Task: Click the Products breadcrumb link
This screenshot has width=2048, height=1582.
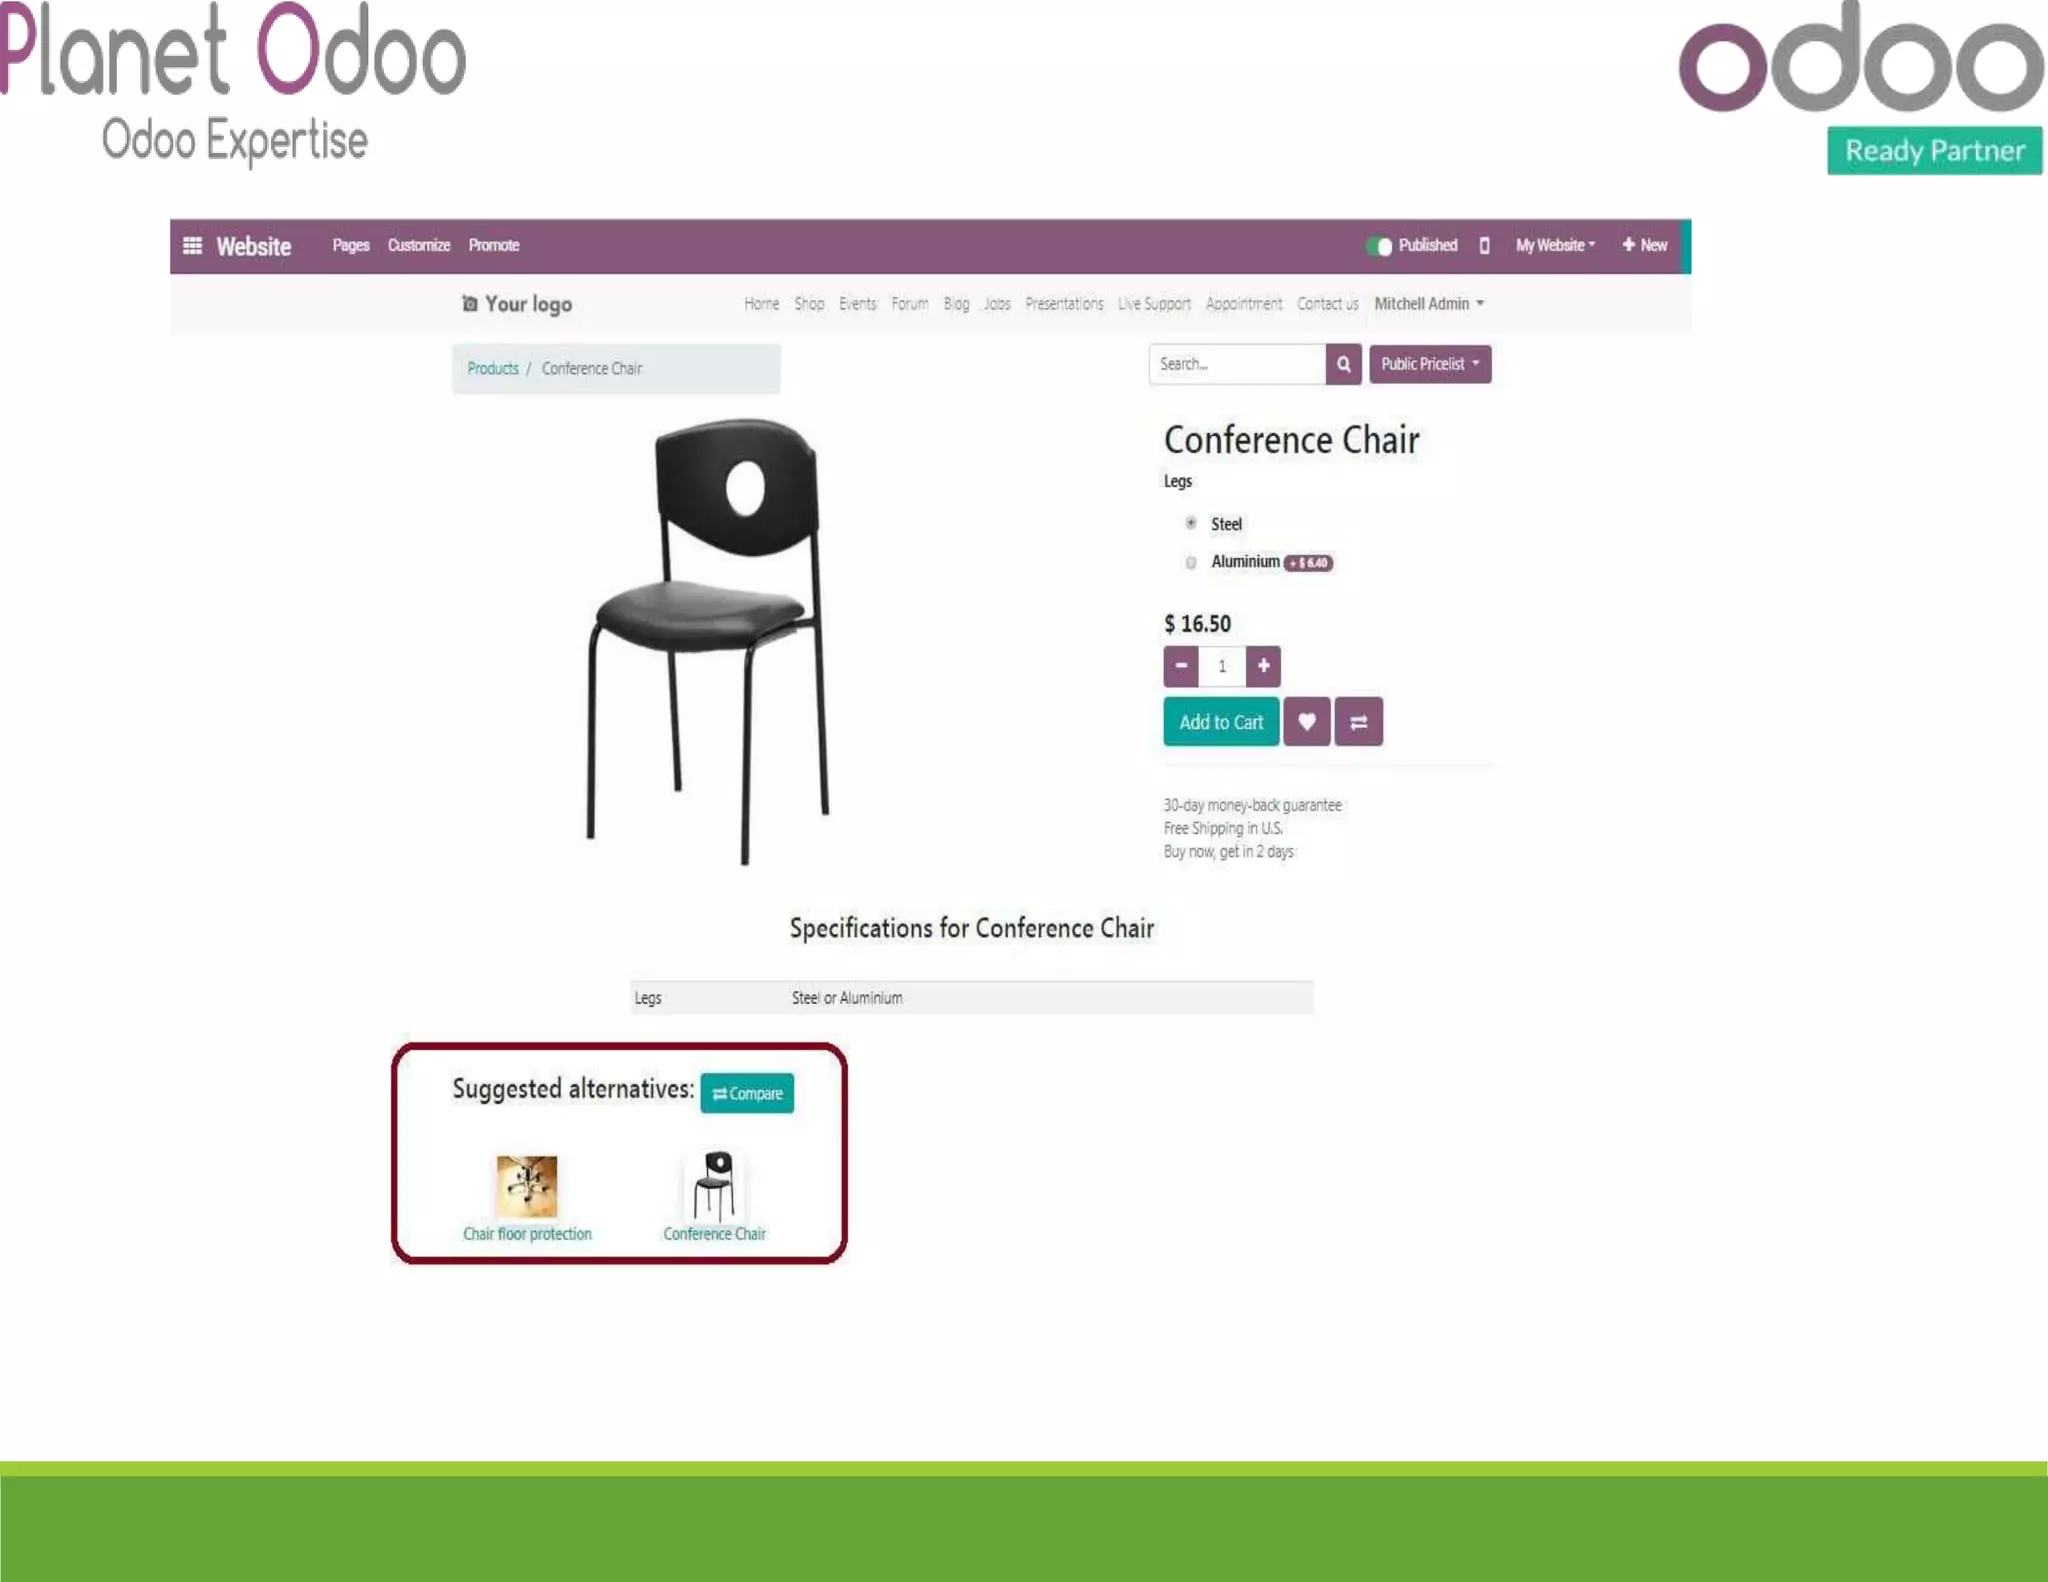Action: [x=493, y=369]
